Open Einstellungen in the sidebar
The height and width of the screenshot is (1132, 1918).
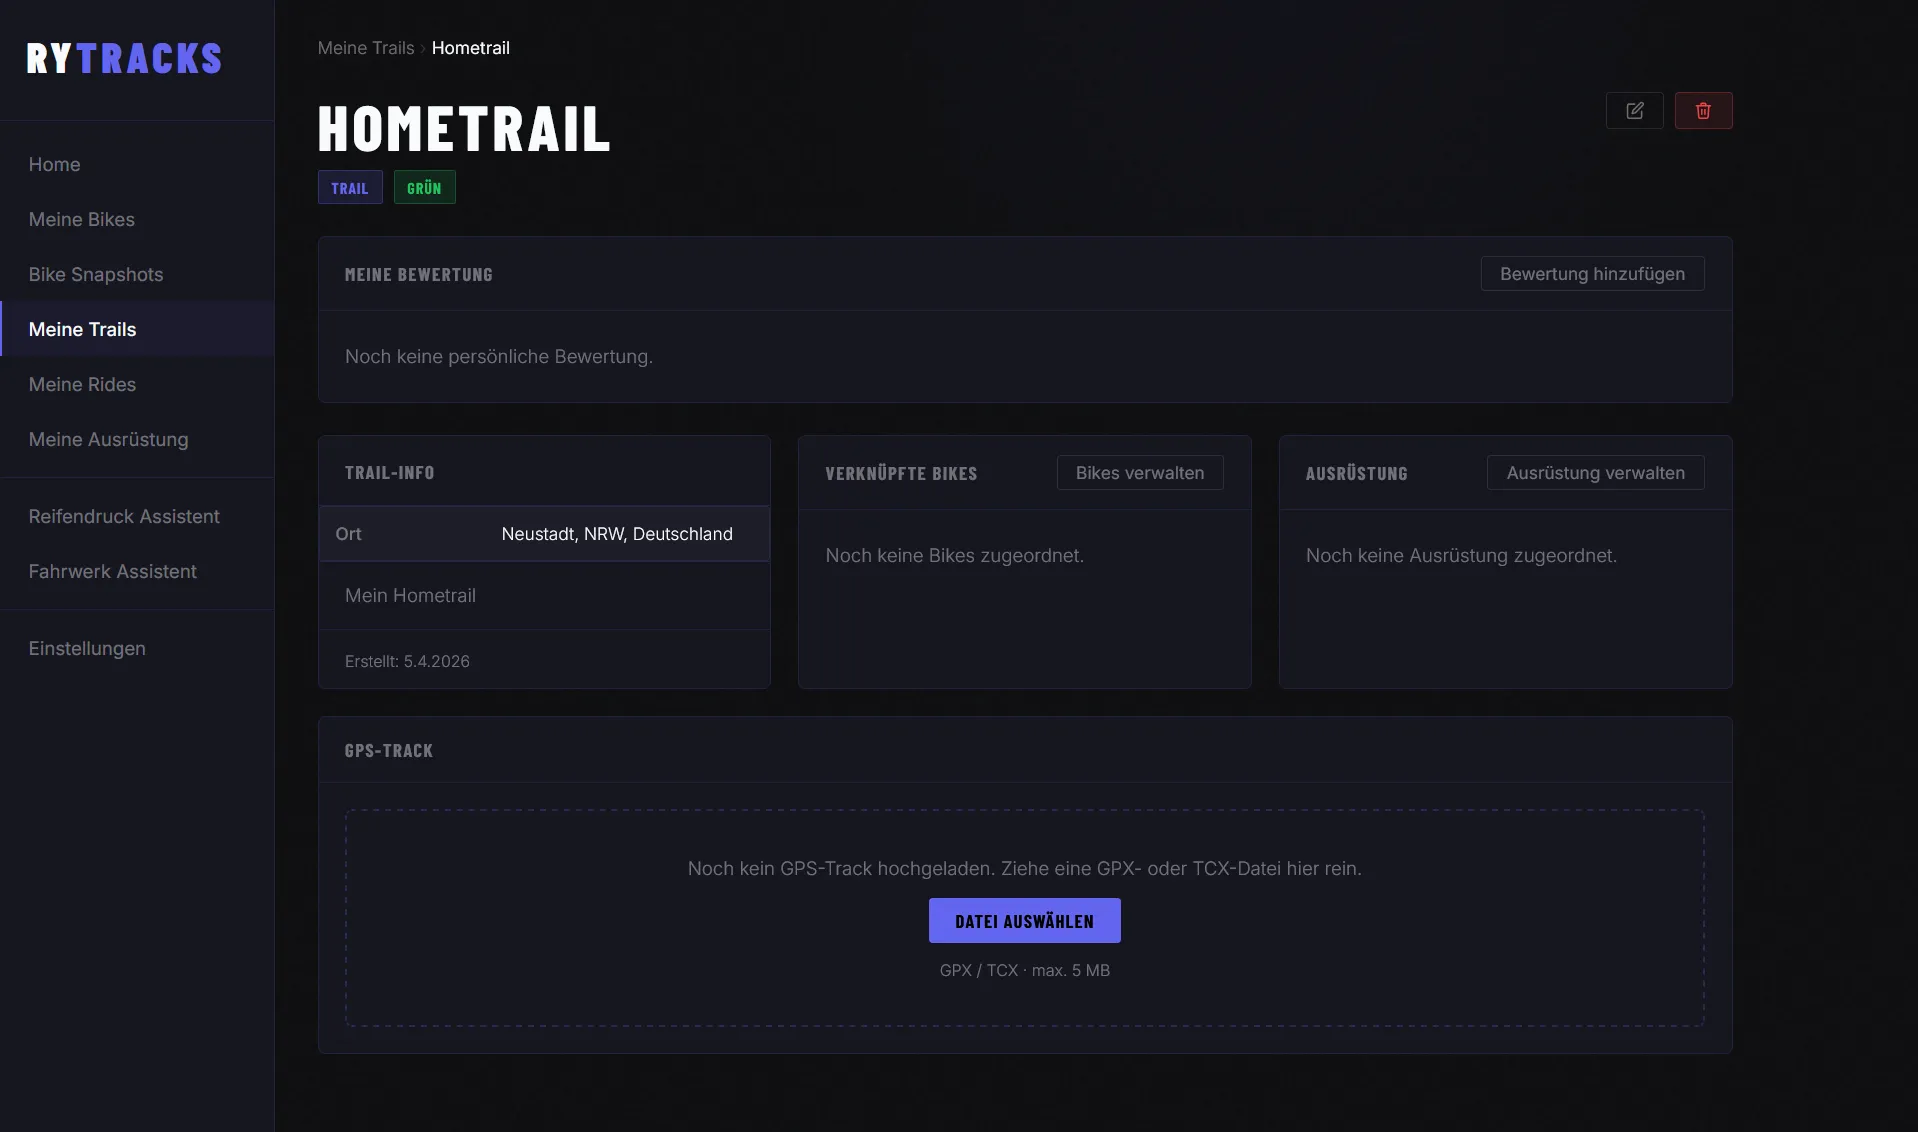87,649
